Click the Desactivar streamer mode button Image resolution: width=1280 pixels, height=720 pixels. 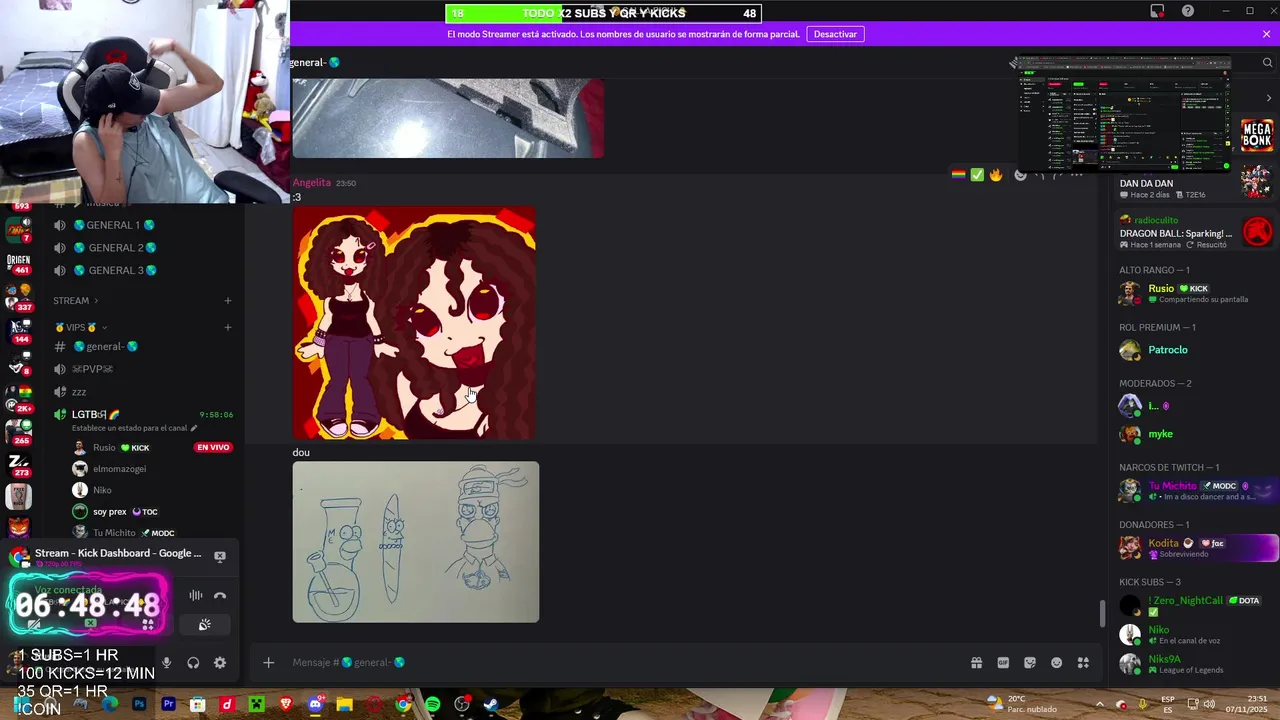pos(835,34)
